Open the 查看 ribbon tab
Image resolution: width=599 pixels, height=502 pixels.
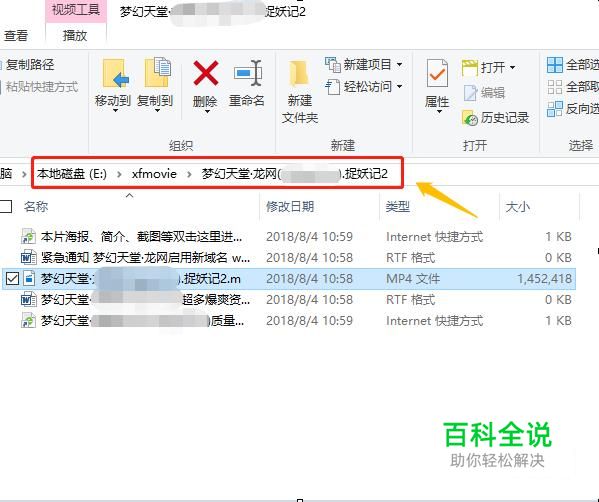tap(16, 36)
